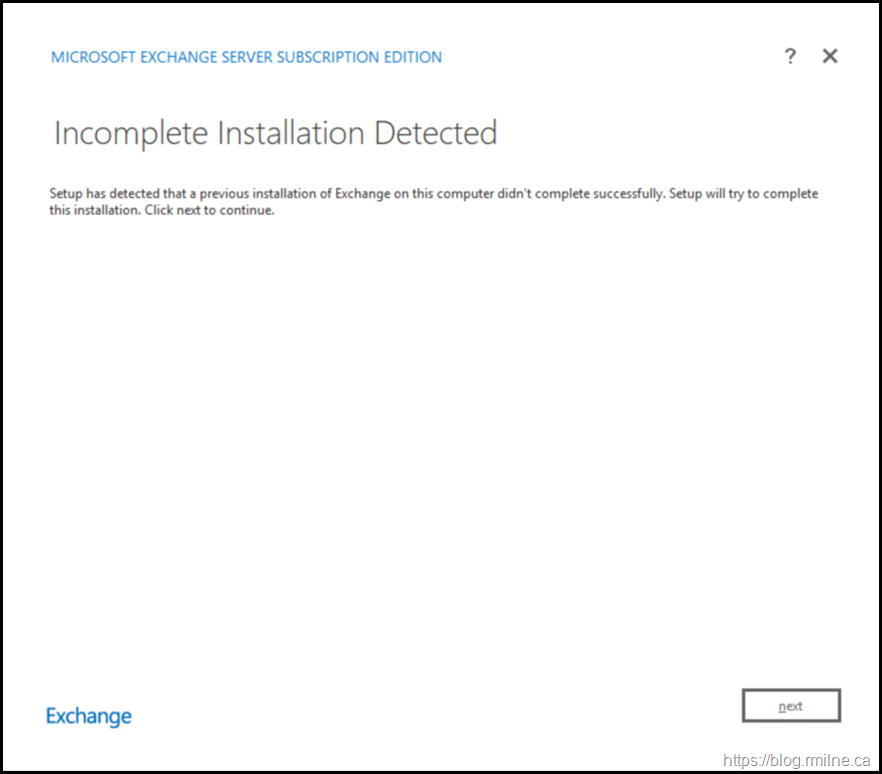Open the blog.rmilne.ca watermark link
Viewport: 882px width, 774px height.
click(798, 760)
